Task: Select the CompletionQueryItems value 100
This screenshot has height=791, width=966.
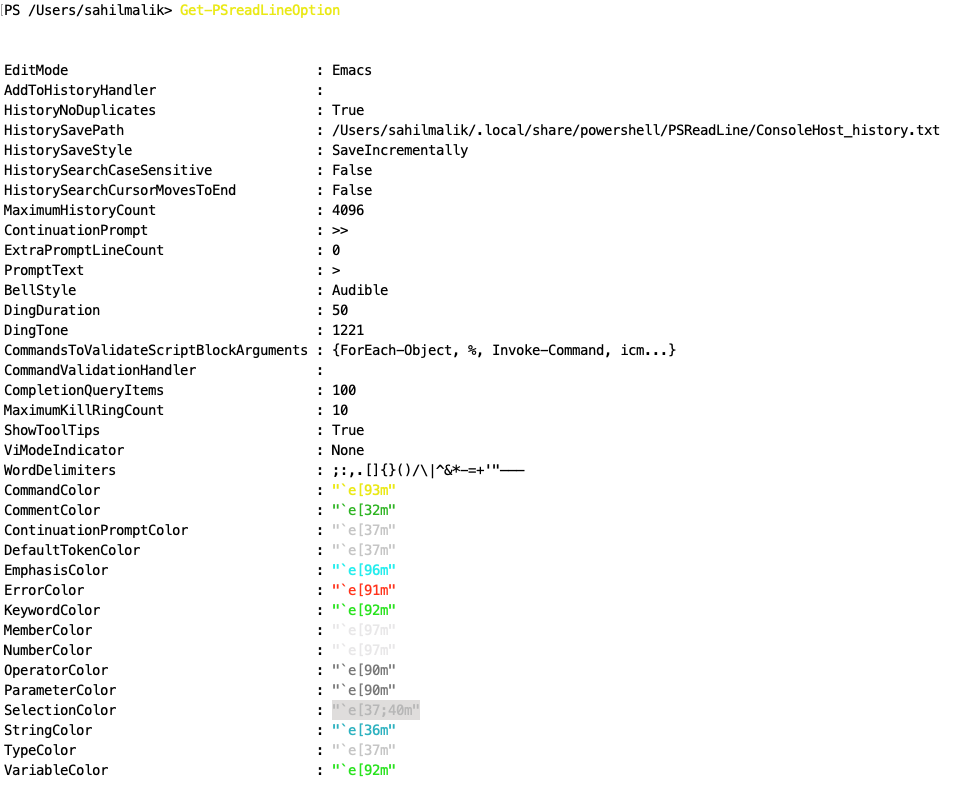Action: [344, 390]
